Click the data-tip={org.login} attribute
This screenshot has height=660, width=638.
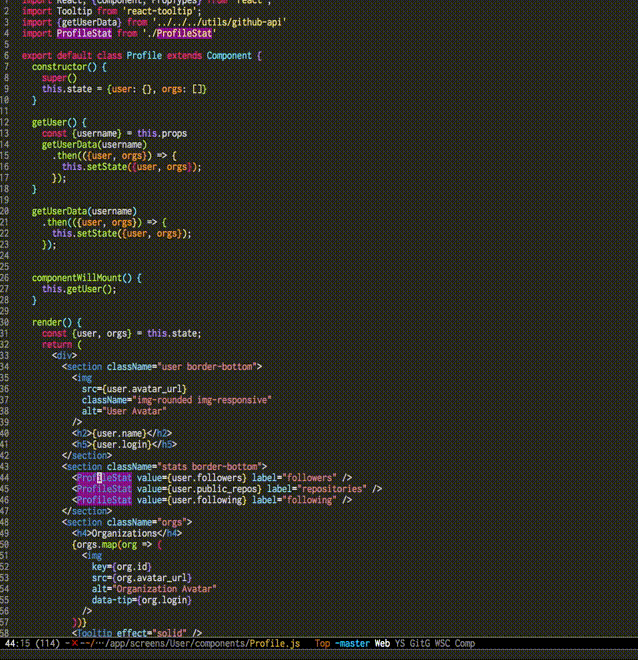tap(141, 599)
